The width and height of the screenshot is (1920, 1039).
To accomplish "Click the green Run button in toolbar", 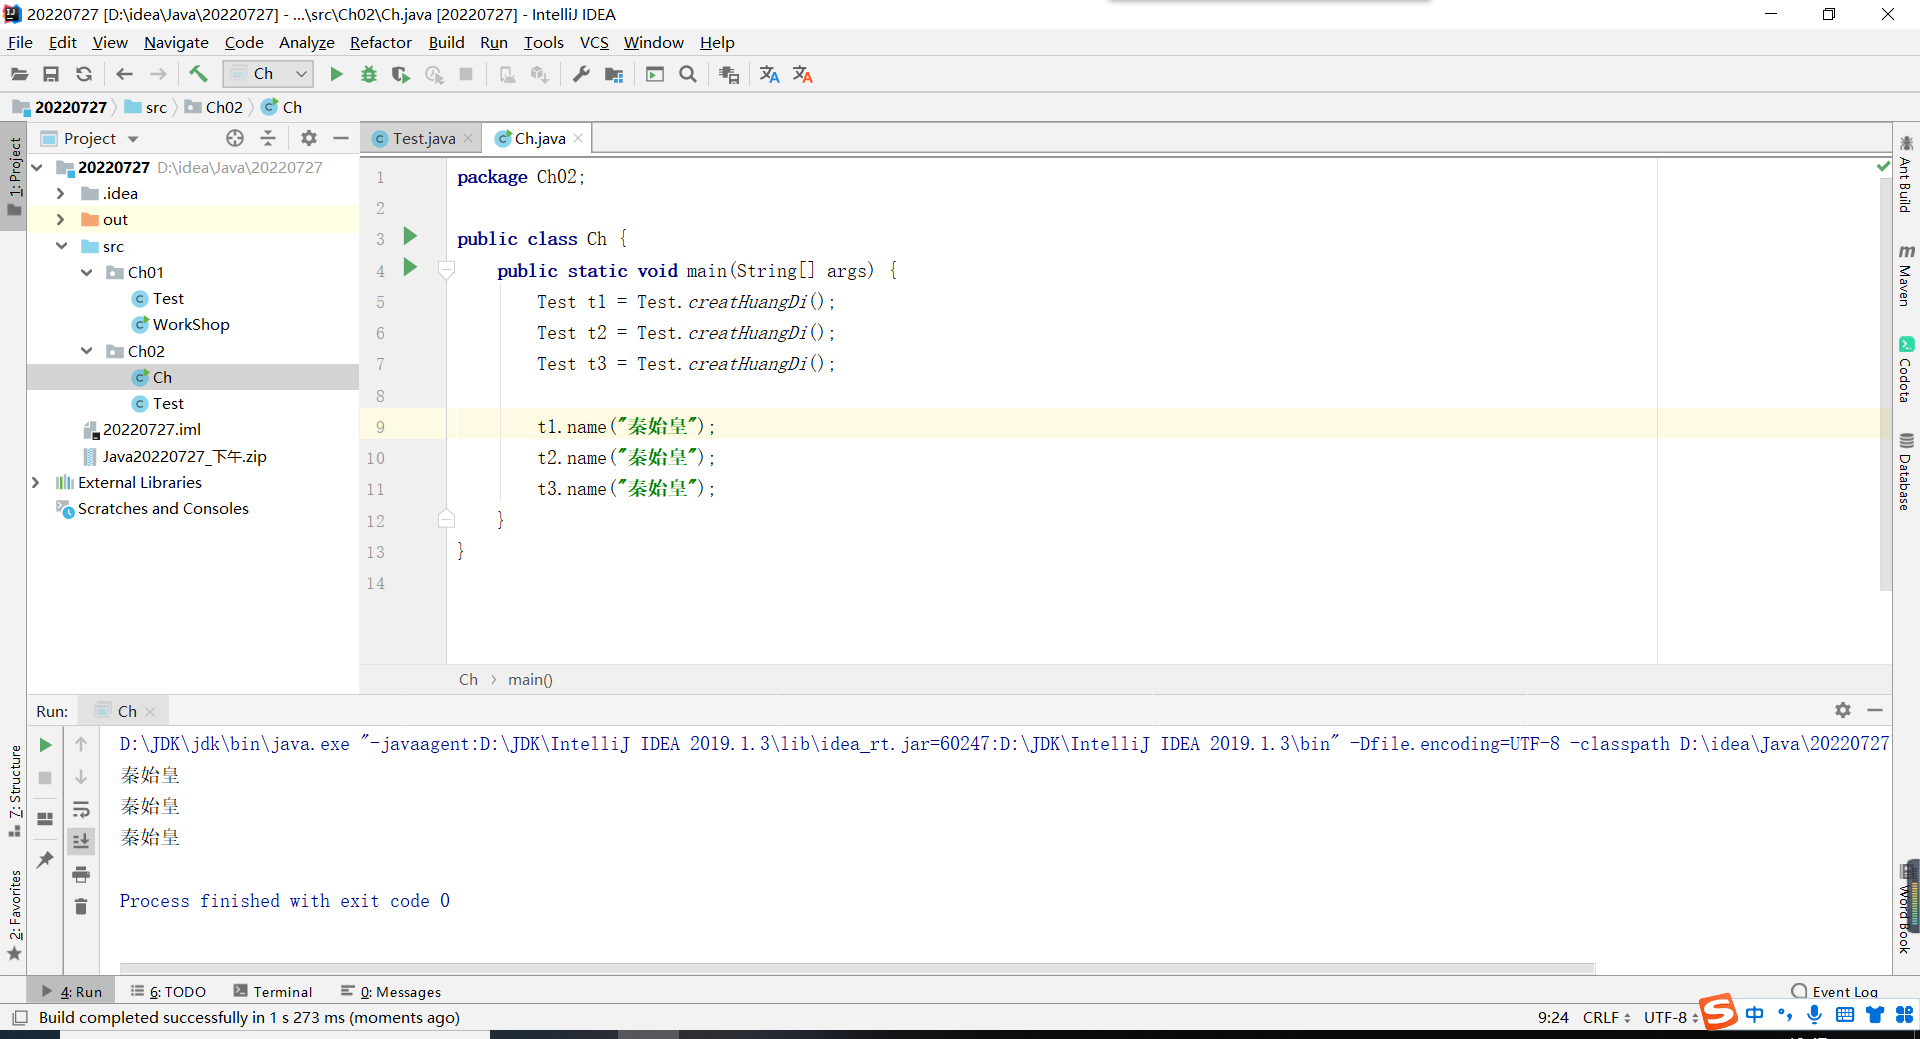I will (336, 74).
